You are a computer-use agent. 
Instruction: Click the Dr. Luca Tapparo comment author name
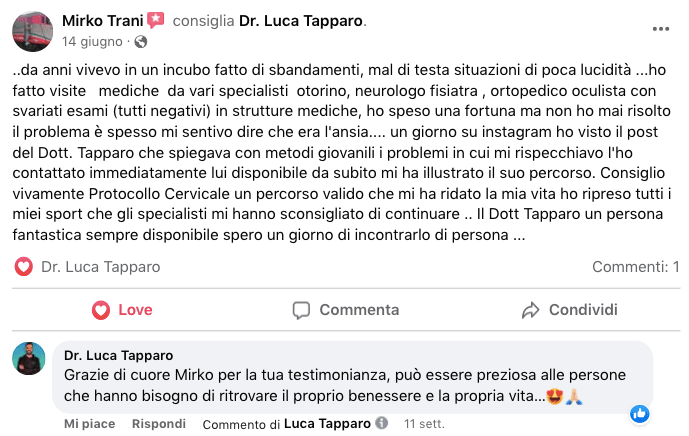point(118,355)
